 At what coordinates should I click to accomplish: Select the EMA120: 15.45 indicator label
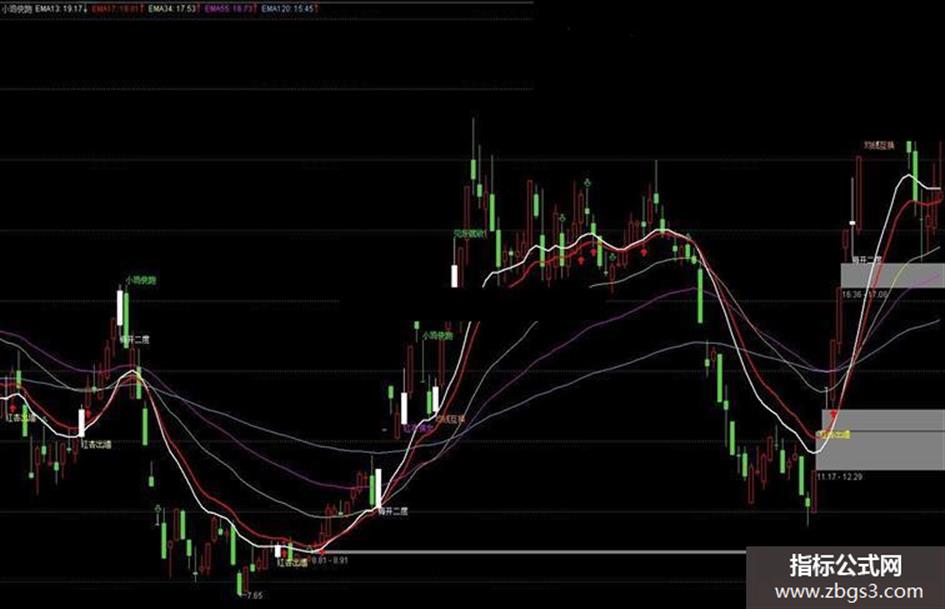(x=290, y=9)
